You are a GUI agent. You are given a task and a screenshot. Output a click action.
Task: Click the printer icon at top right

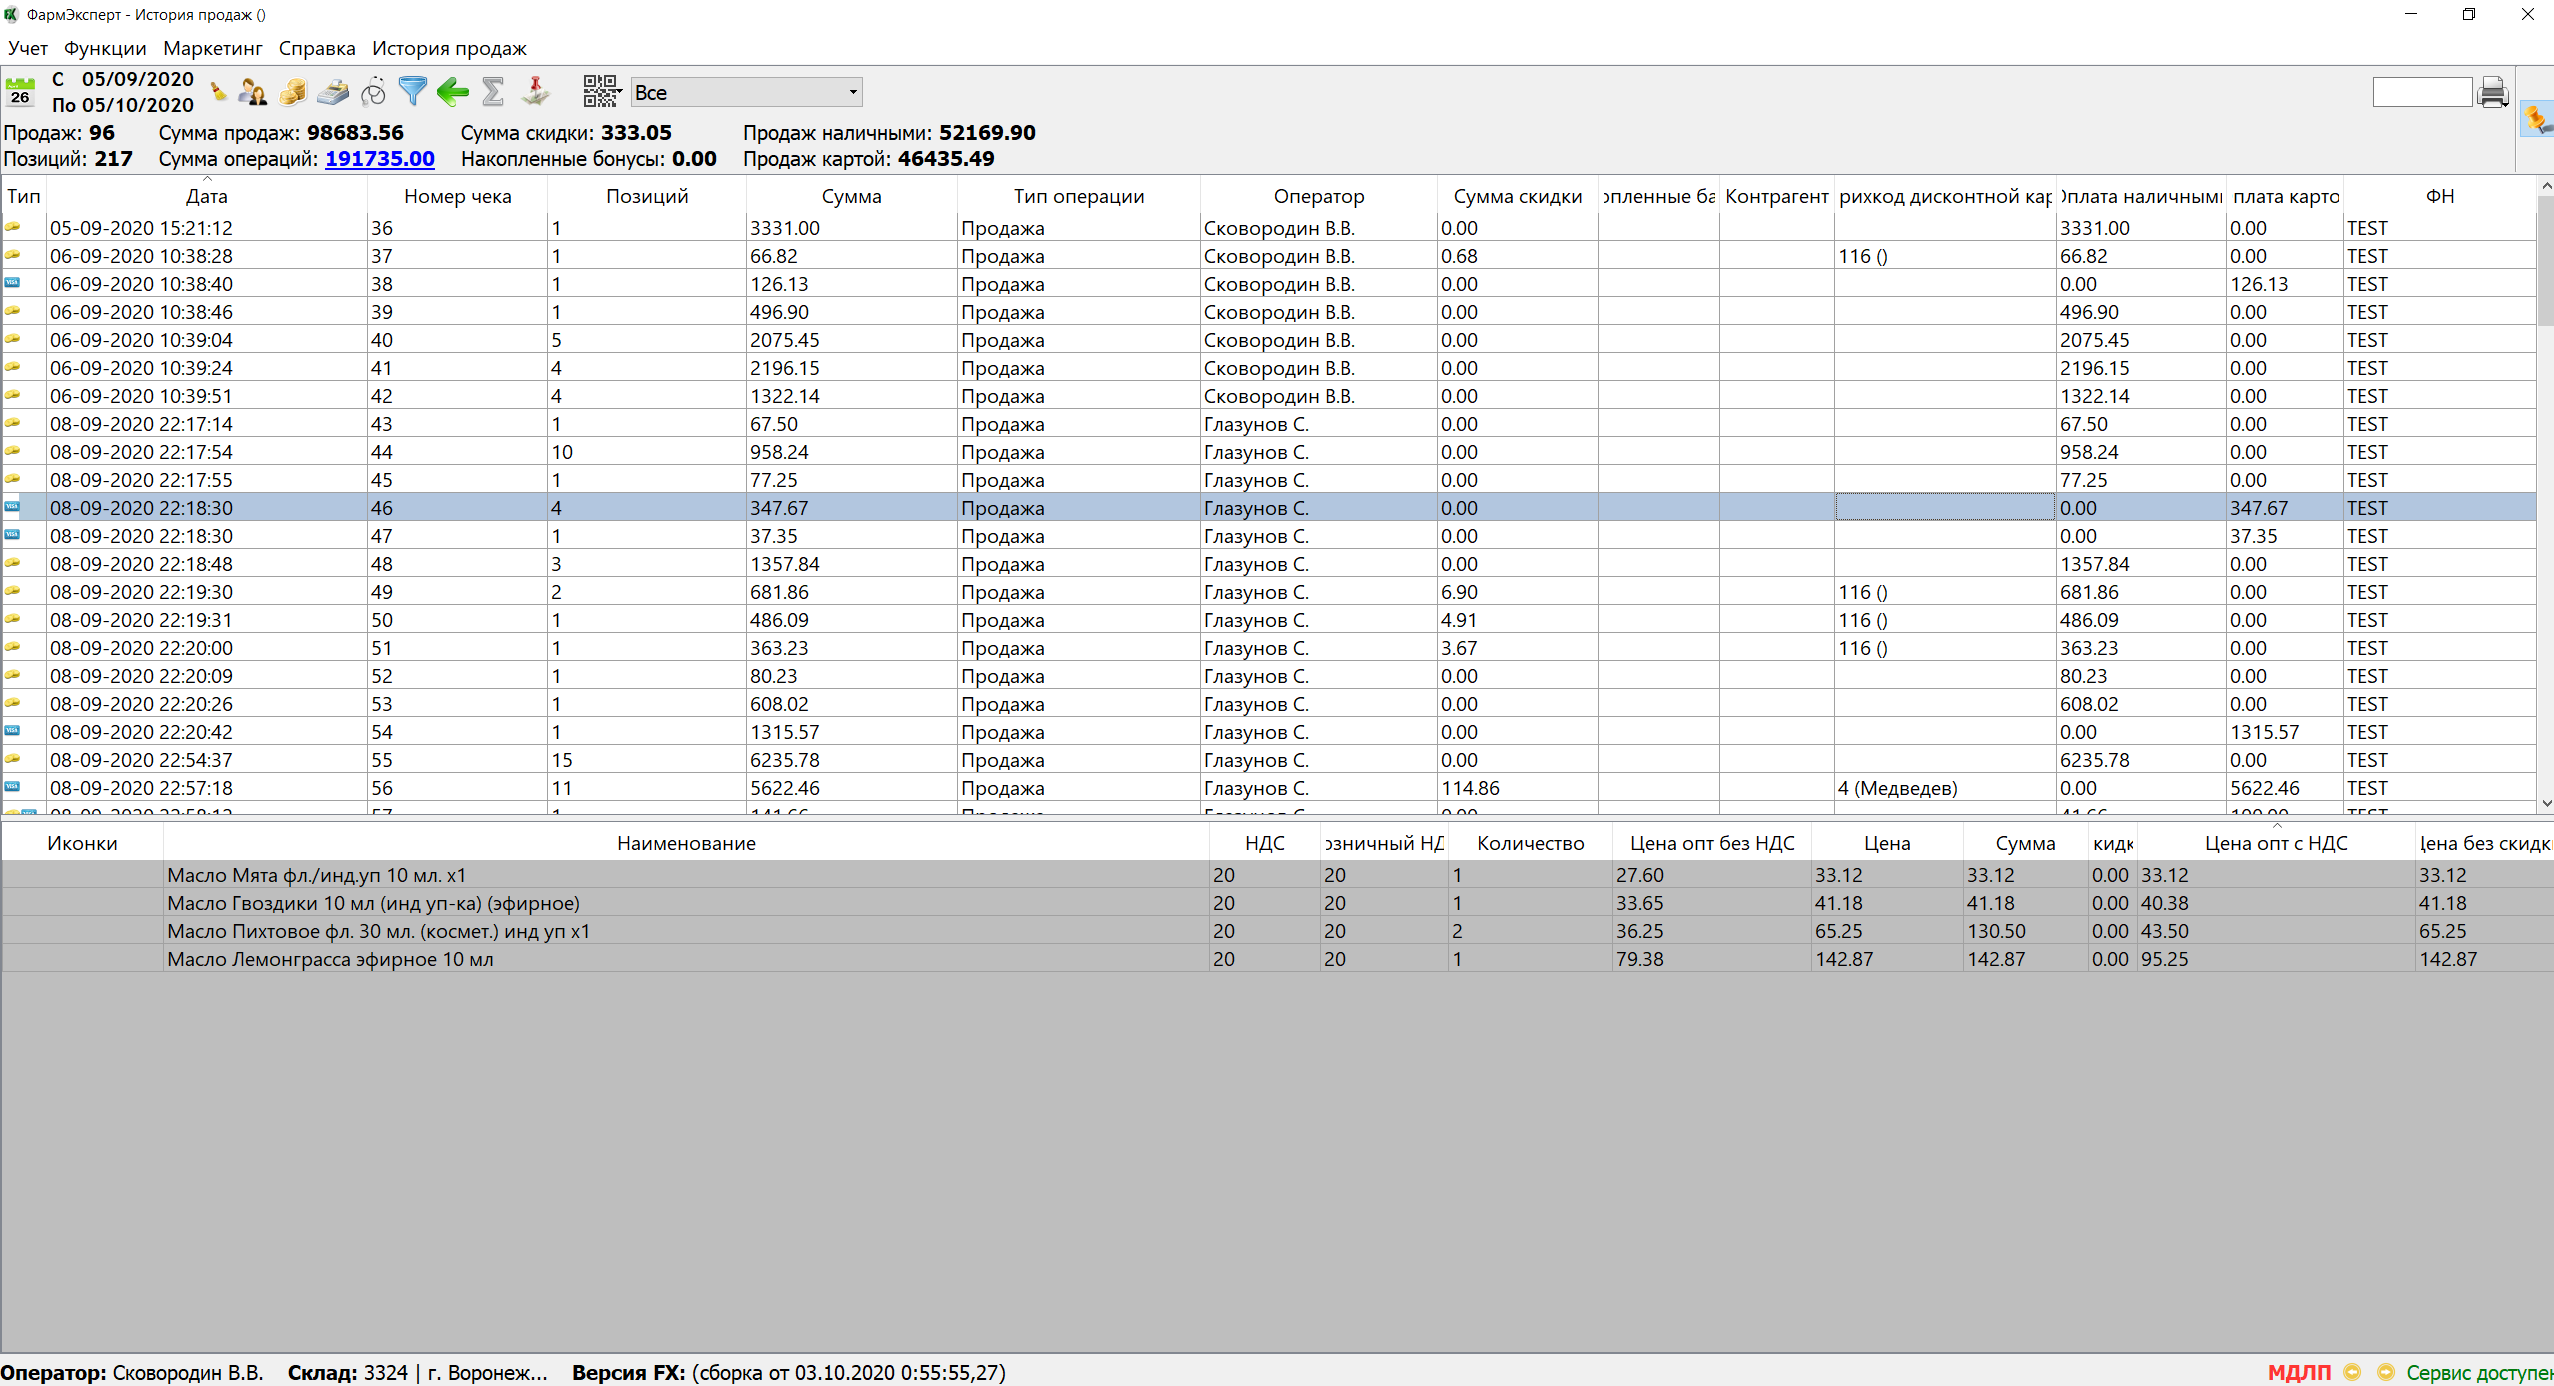(x=2493, y=93)
